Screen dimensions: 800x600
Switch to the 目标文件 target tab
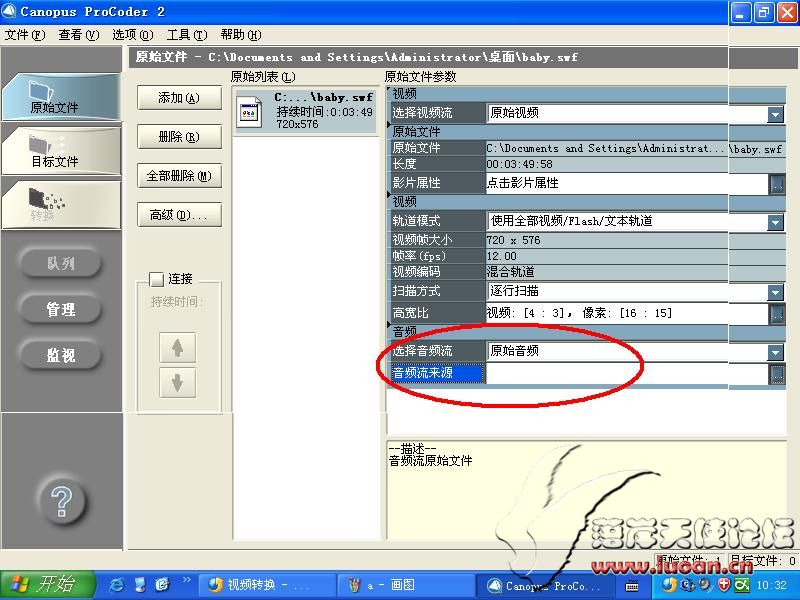(61, 151)
